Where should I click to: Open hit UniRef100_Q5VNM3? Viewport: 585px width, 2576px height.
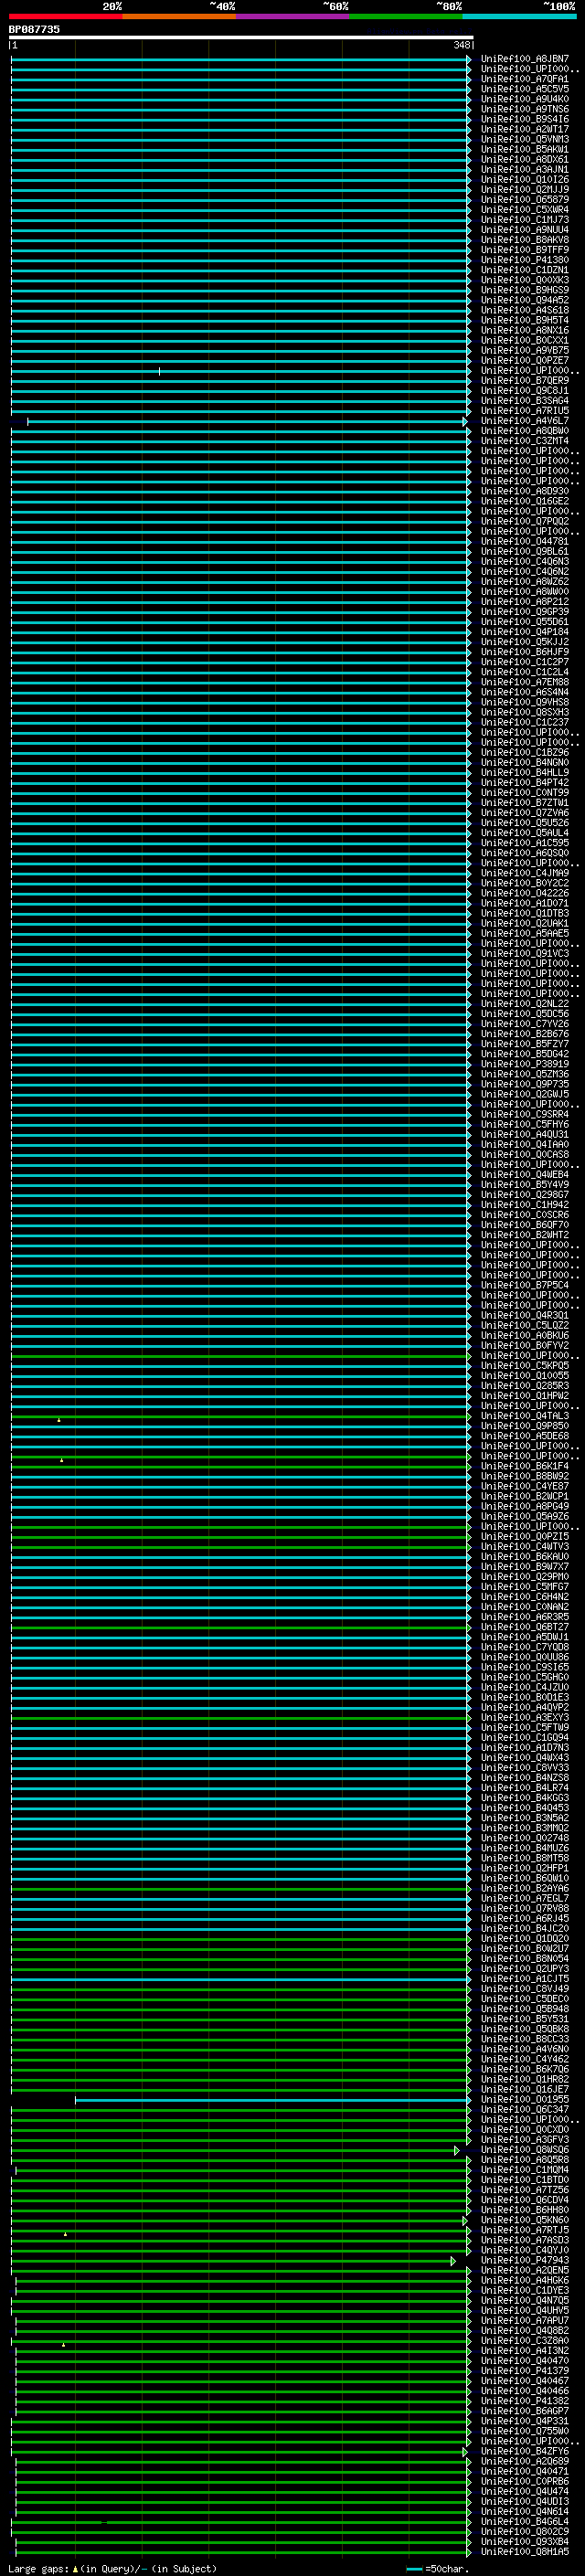click(524, 139)
